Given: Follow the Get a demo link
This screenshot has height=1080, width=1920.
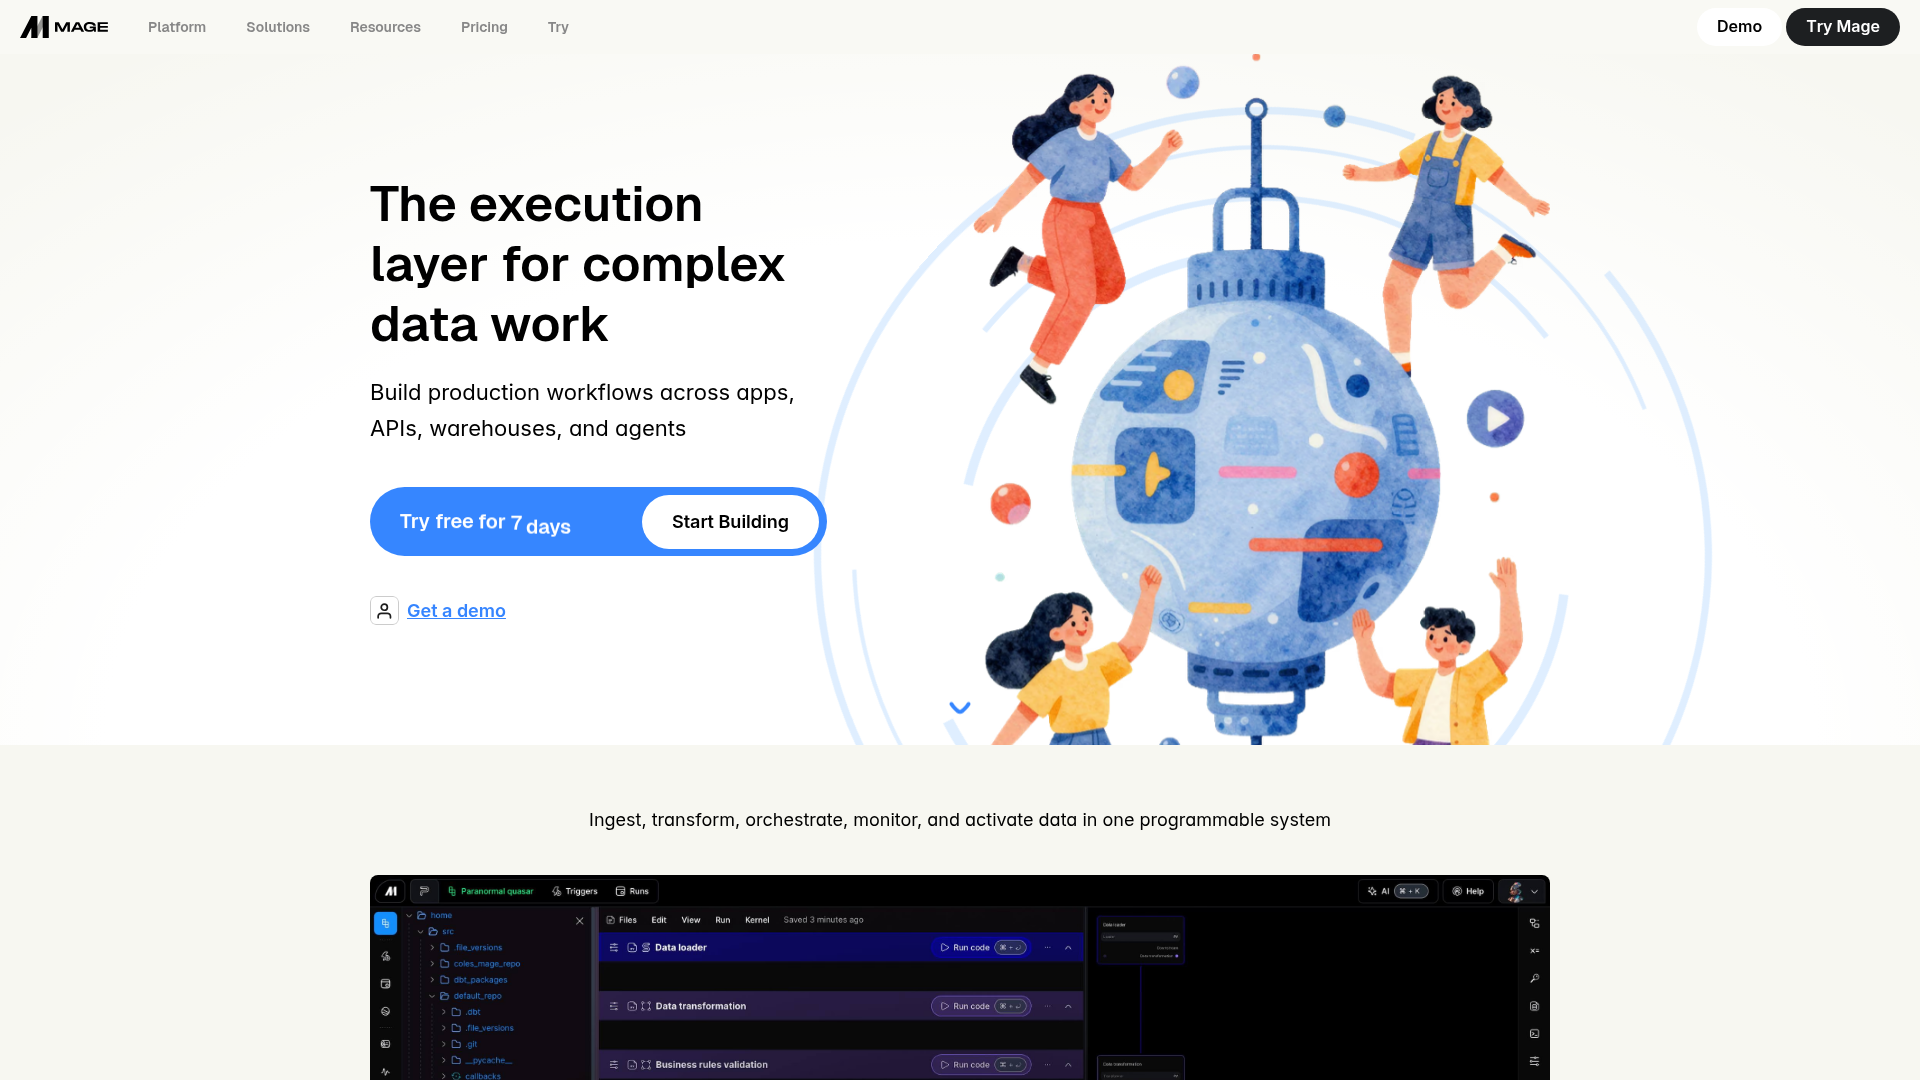Looking at the screenshot, I should [456, 611].
